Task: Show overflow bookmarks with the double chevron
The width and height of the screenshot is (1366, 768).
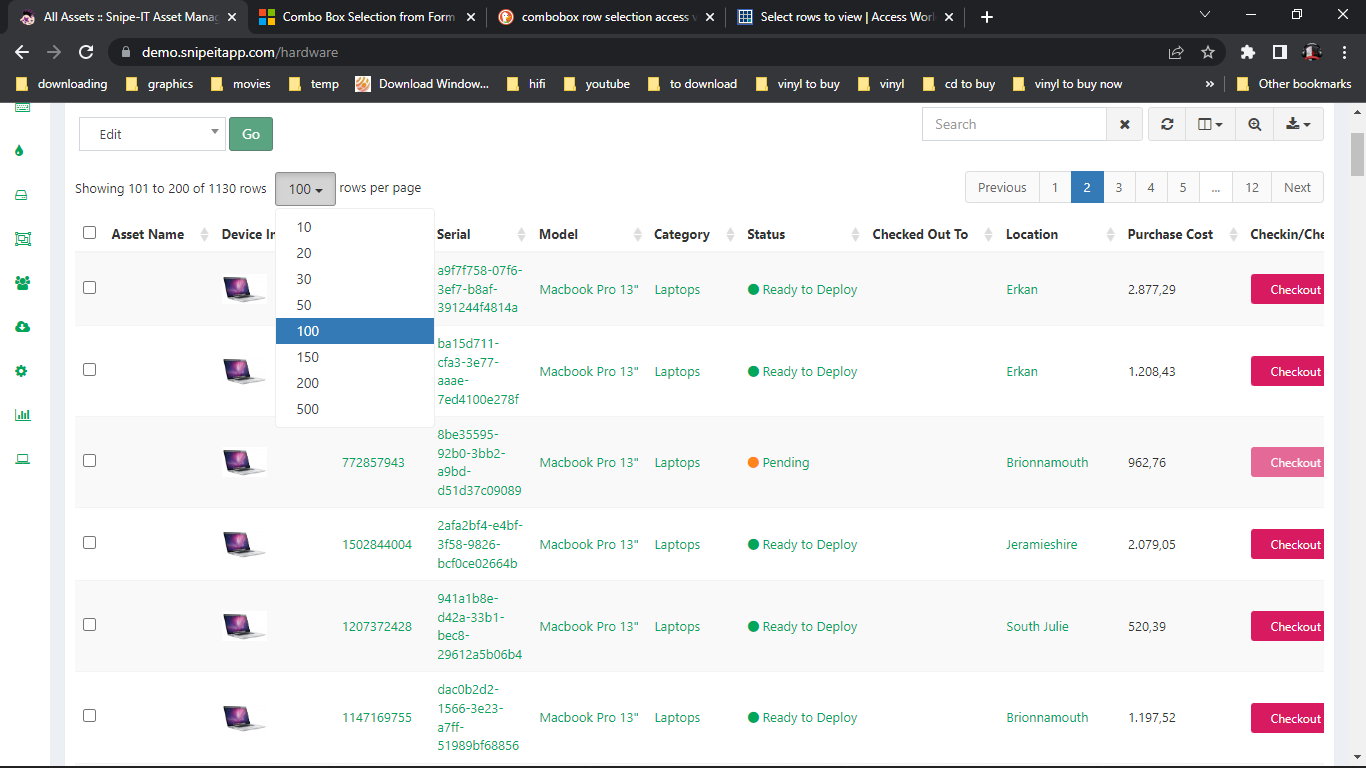Action: pos(1210,84)
